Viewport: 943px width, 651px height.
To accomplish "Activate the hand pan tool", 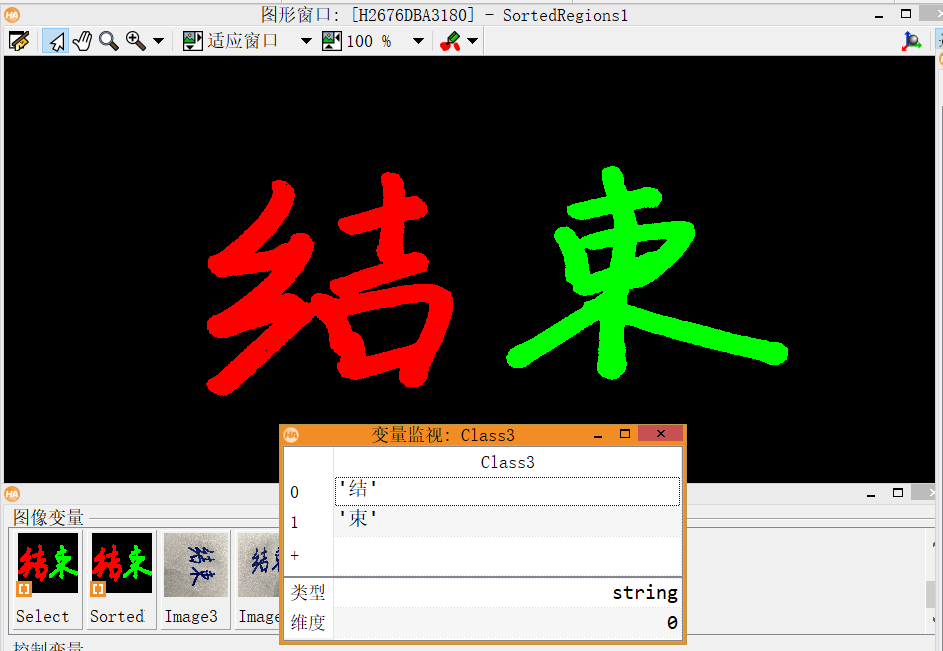I will click(x=82, y=41).
